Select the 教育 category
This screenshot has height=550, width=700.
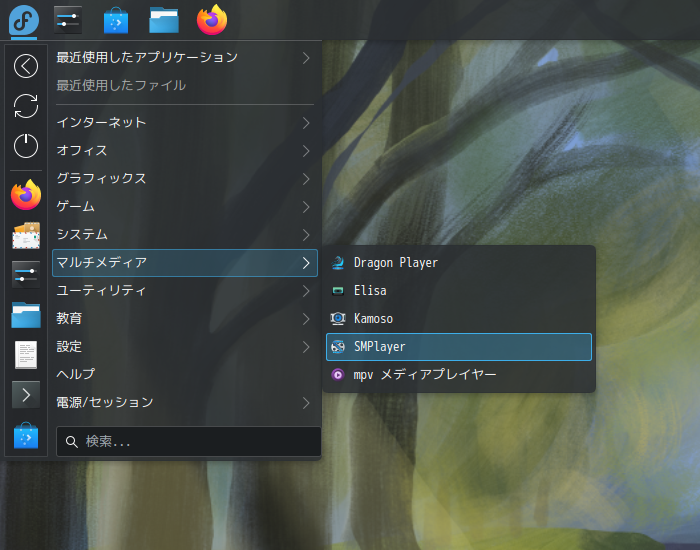[185, 319]
